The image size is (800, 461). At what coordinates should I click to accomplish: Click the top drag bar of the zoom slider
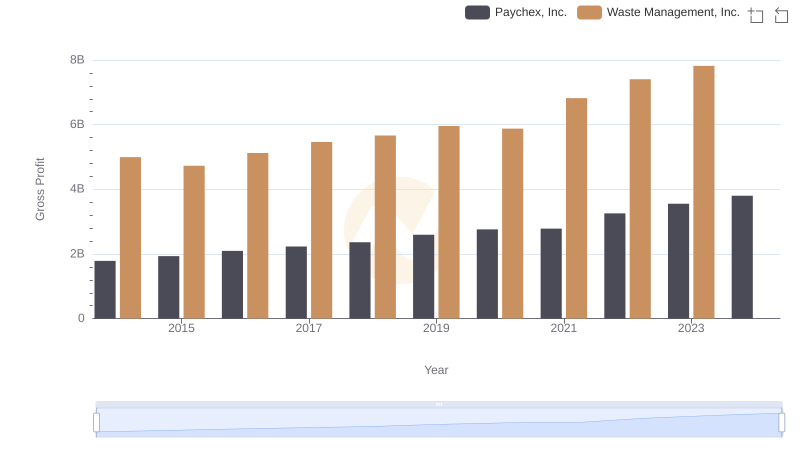[x=439, y=404]
